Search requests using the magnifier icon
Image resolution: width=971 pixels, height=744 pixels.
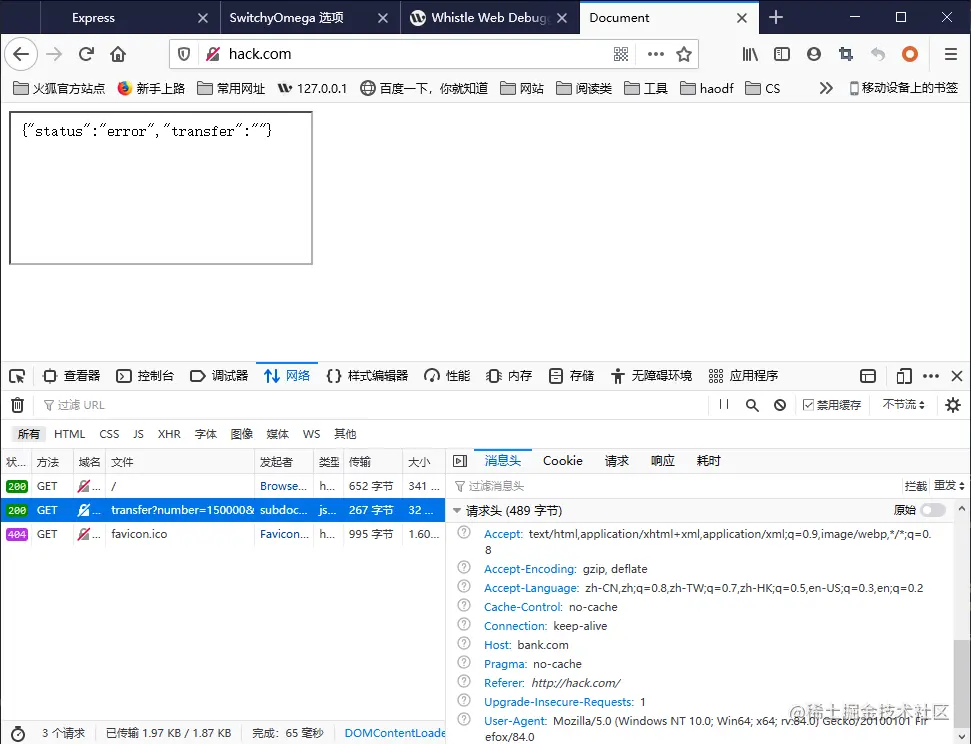[x=753, y=405]
